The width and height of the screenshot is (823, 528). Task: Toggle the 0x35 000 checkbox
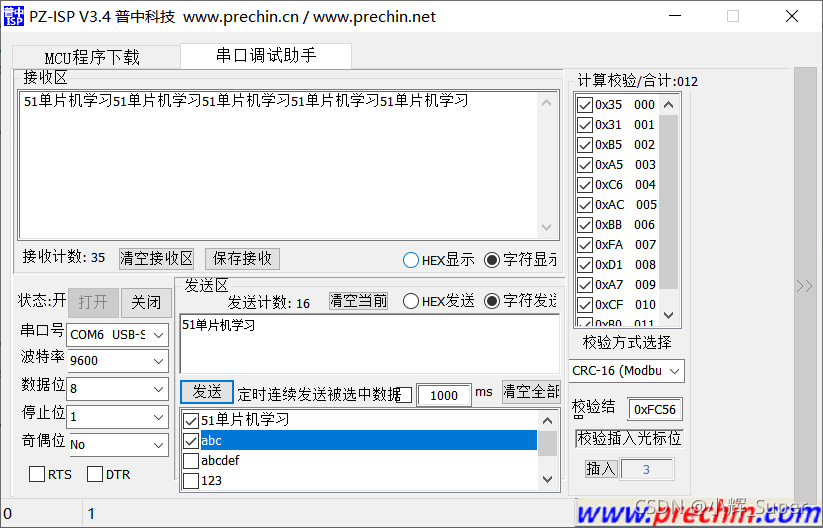[585, 105]
